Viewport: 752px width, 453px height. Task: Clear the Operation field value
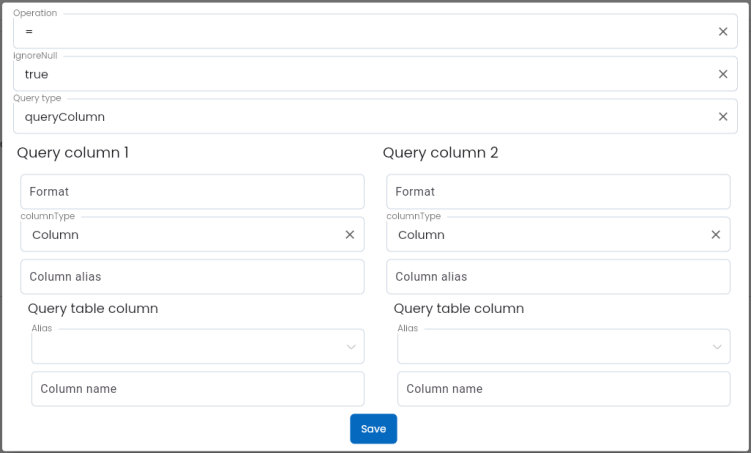[x=723, y=32]
